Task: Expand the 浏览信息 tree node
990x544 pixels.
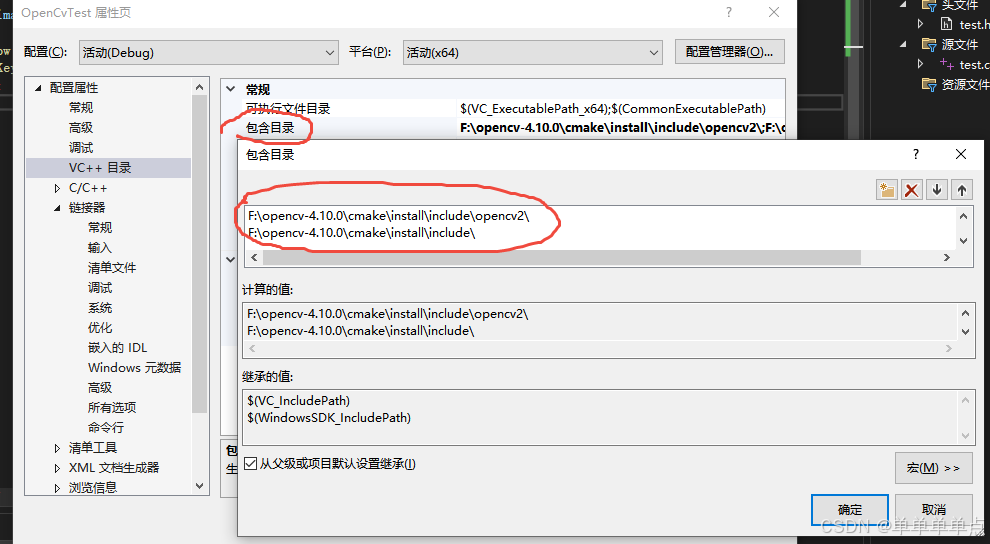Action: pyautogui.click(x=57, y=488)
